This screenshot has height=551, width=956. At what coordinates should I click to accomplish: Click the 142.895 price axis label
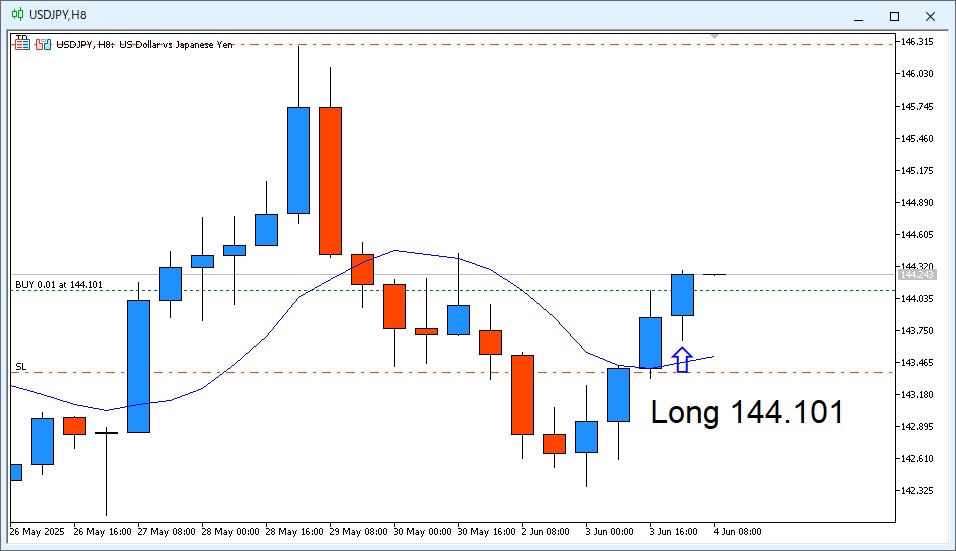[x=917, y=427]
